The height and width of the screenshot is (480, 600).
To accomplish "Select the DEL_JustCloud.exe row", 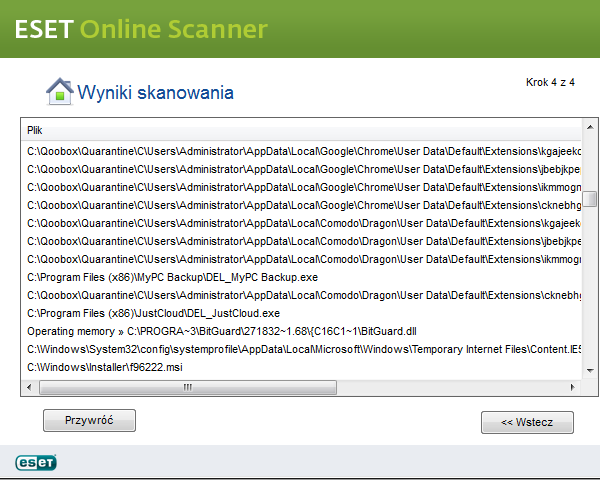I will (302, 313).
